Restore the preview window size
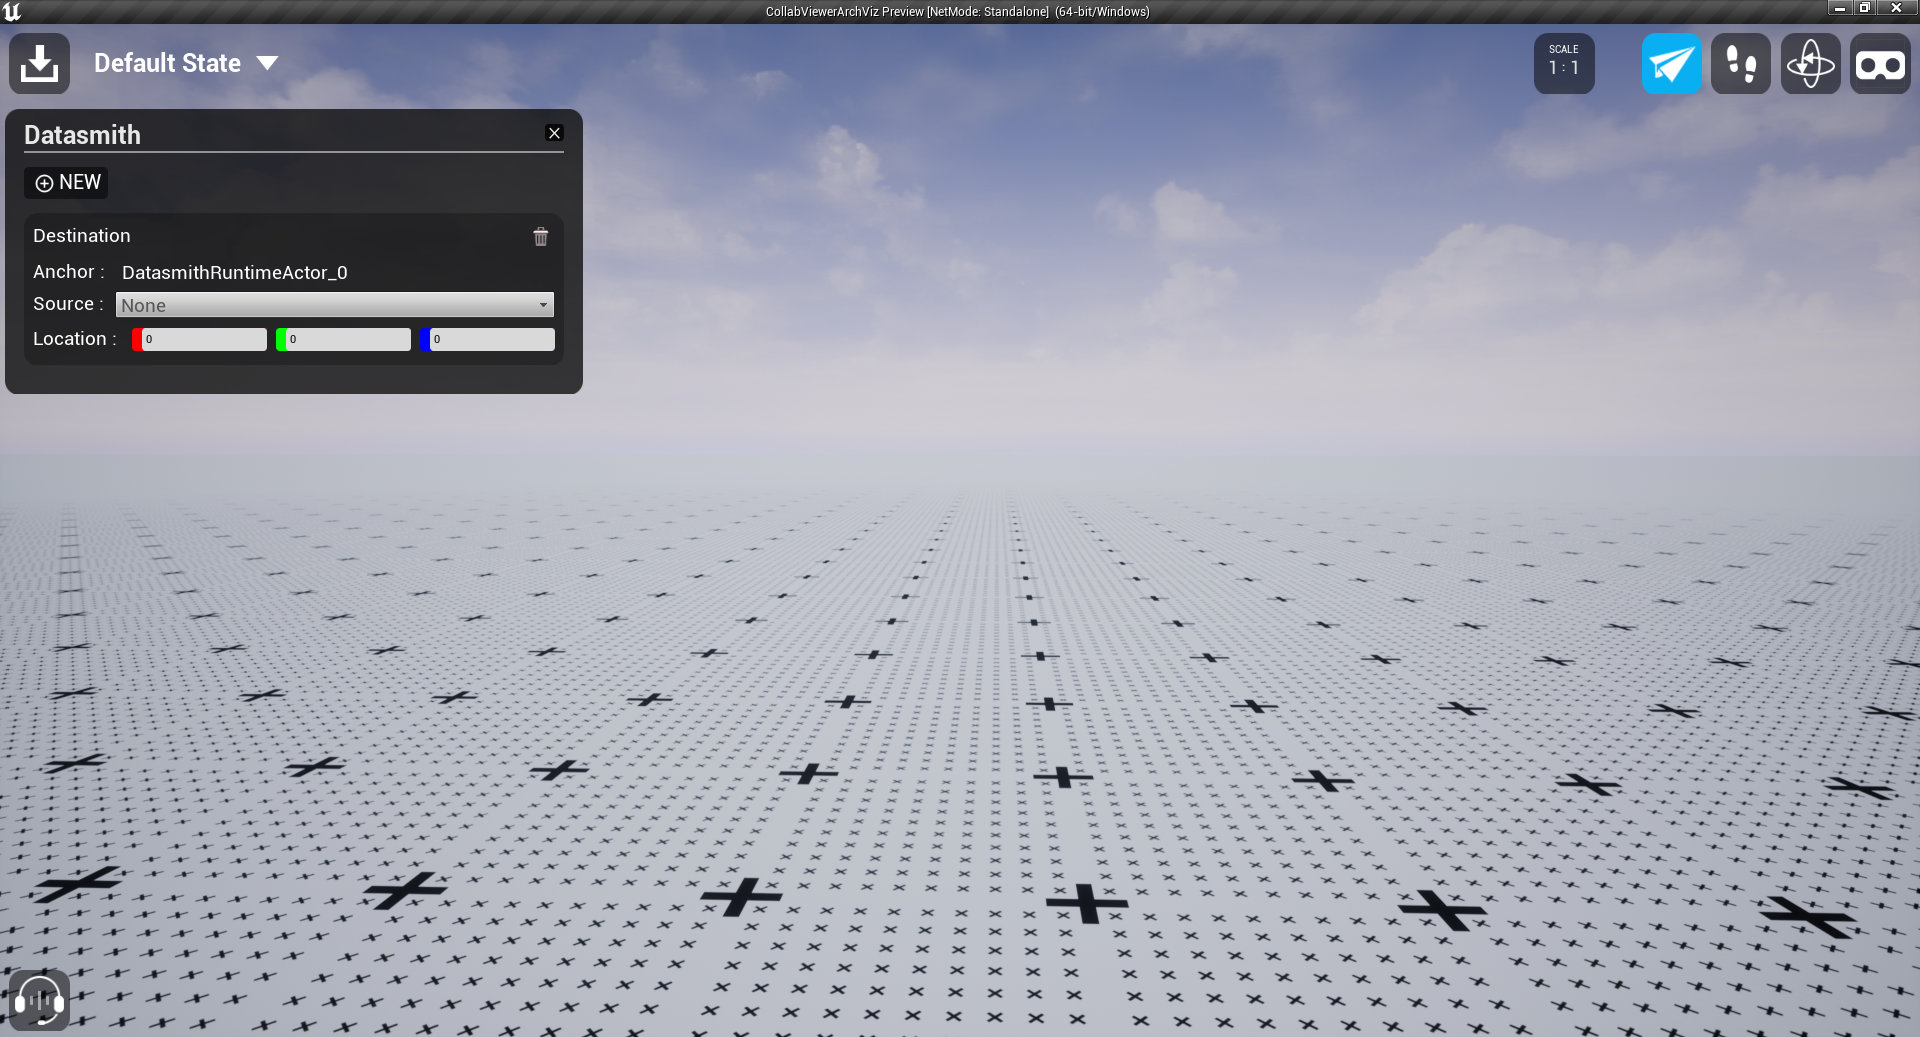 (x=1865, y=8)
